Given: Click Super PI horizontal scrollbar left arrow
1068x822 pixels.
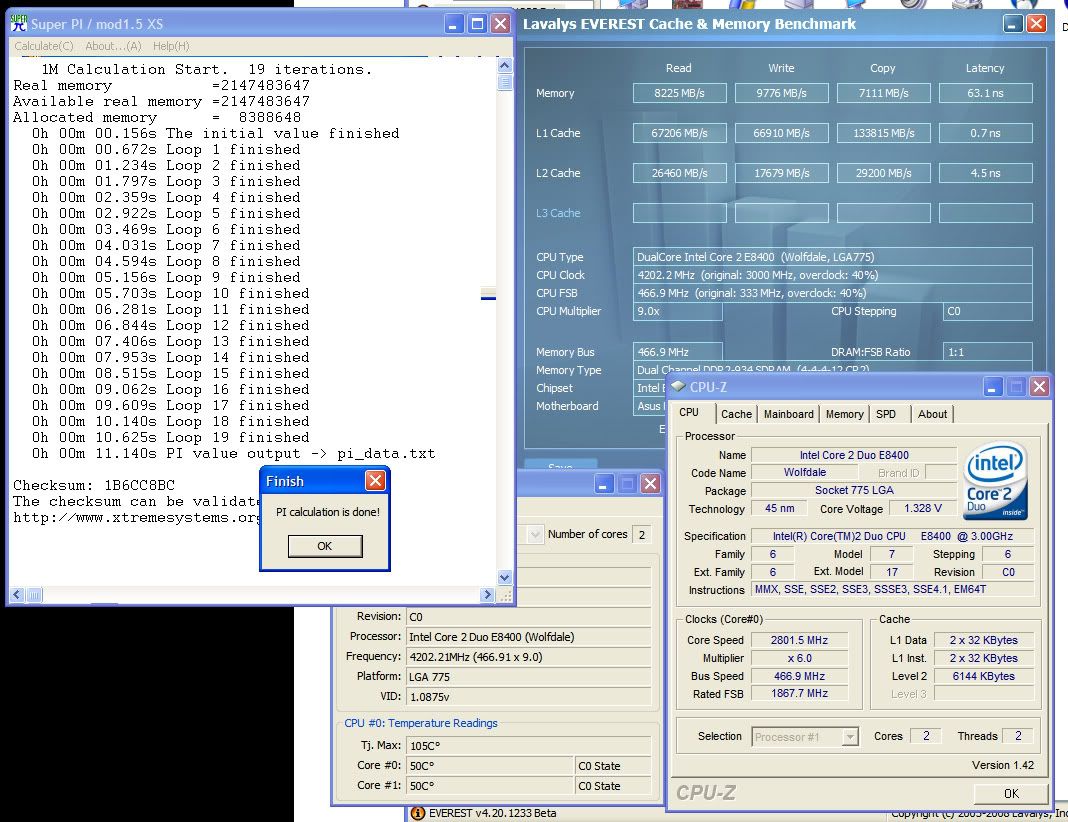Looking at the screenshot, I should click(18, 595).
